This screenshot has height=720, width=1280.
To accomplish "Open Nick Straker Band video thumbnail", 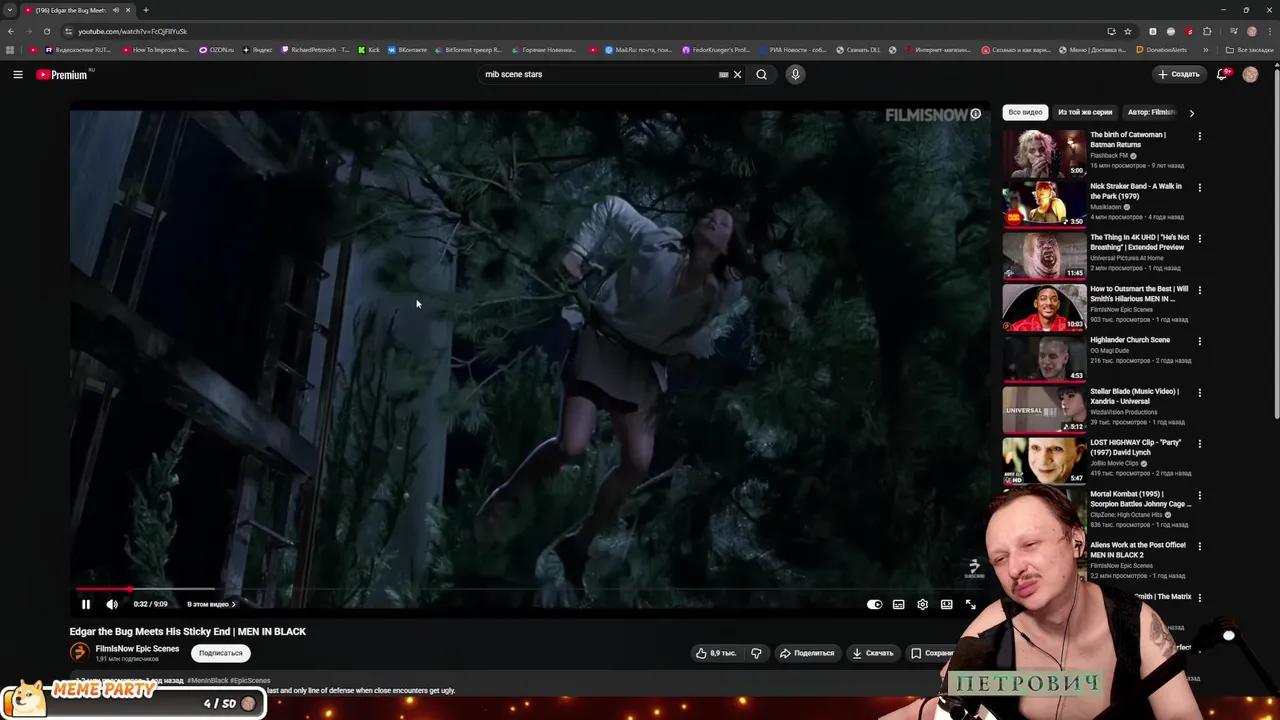I will [1044, 204].
